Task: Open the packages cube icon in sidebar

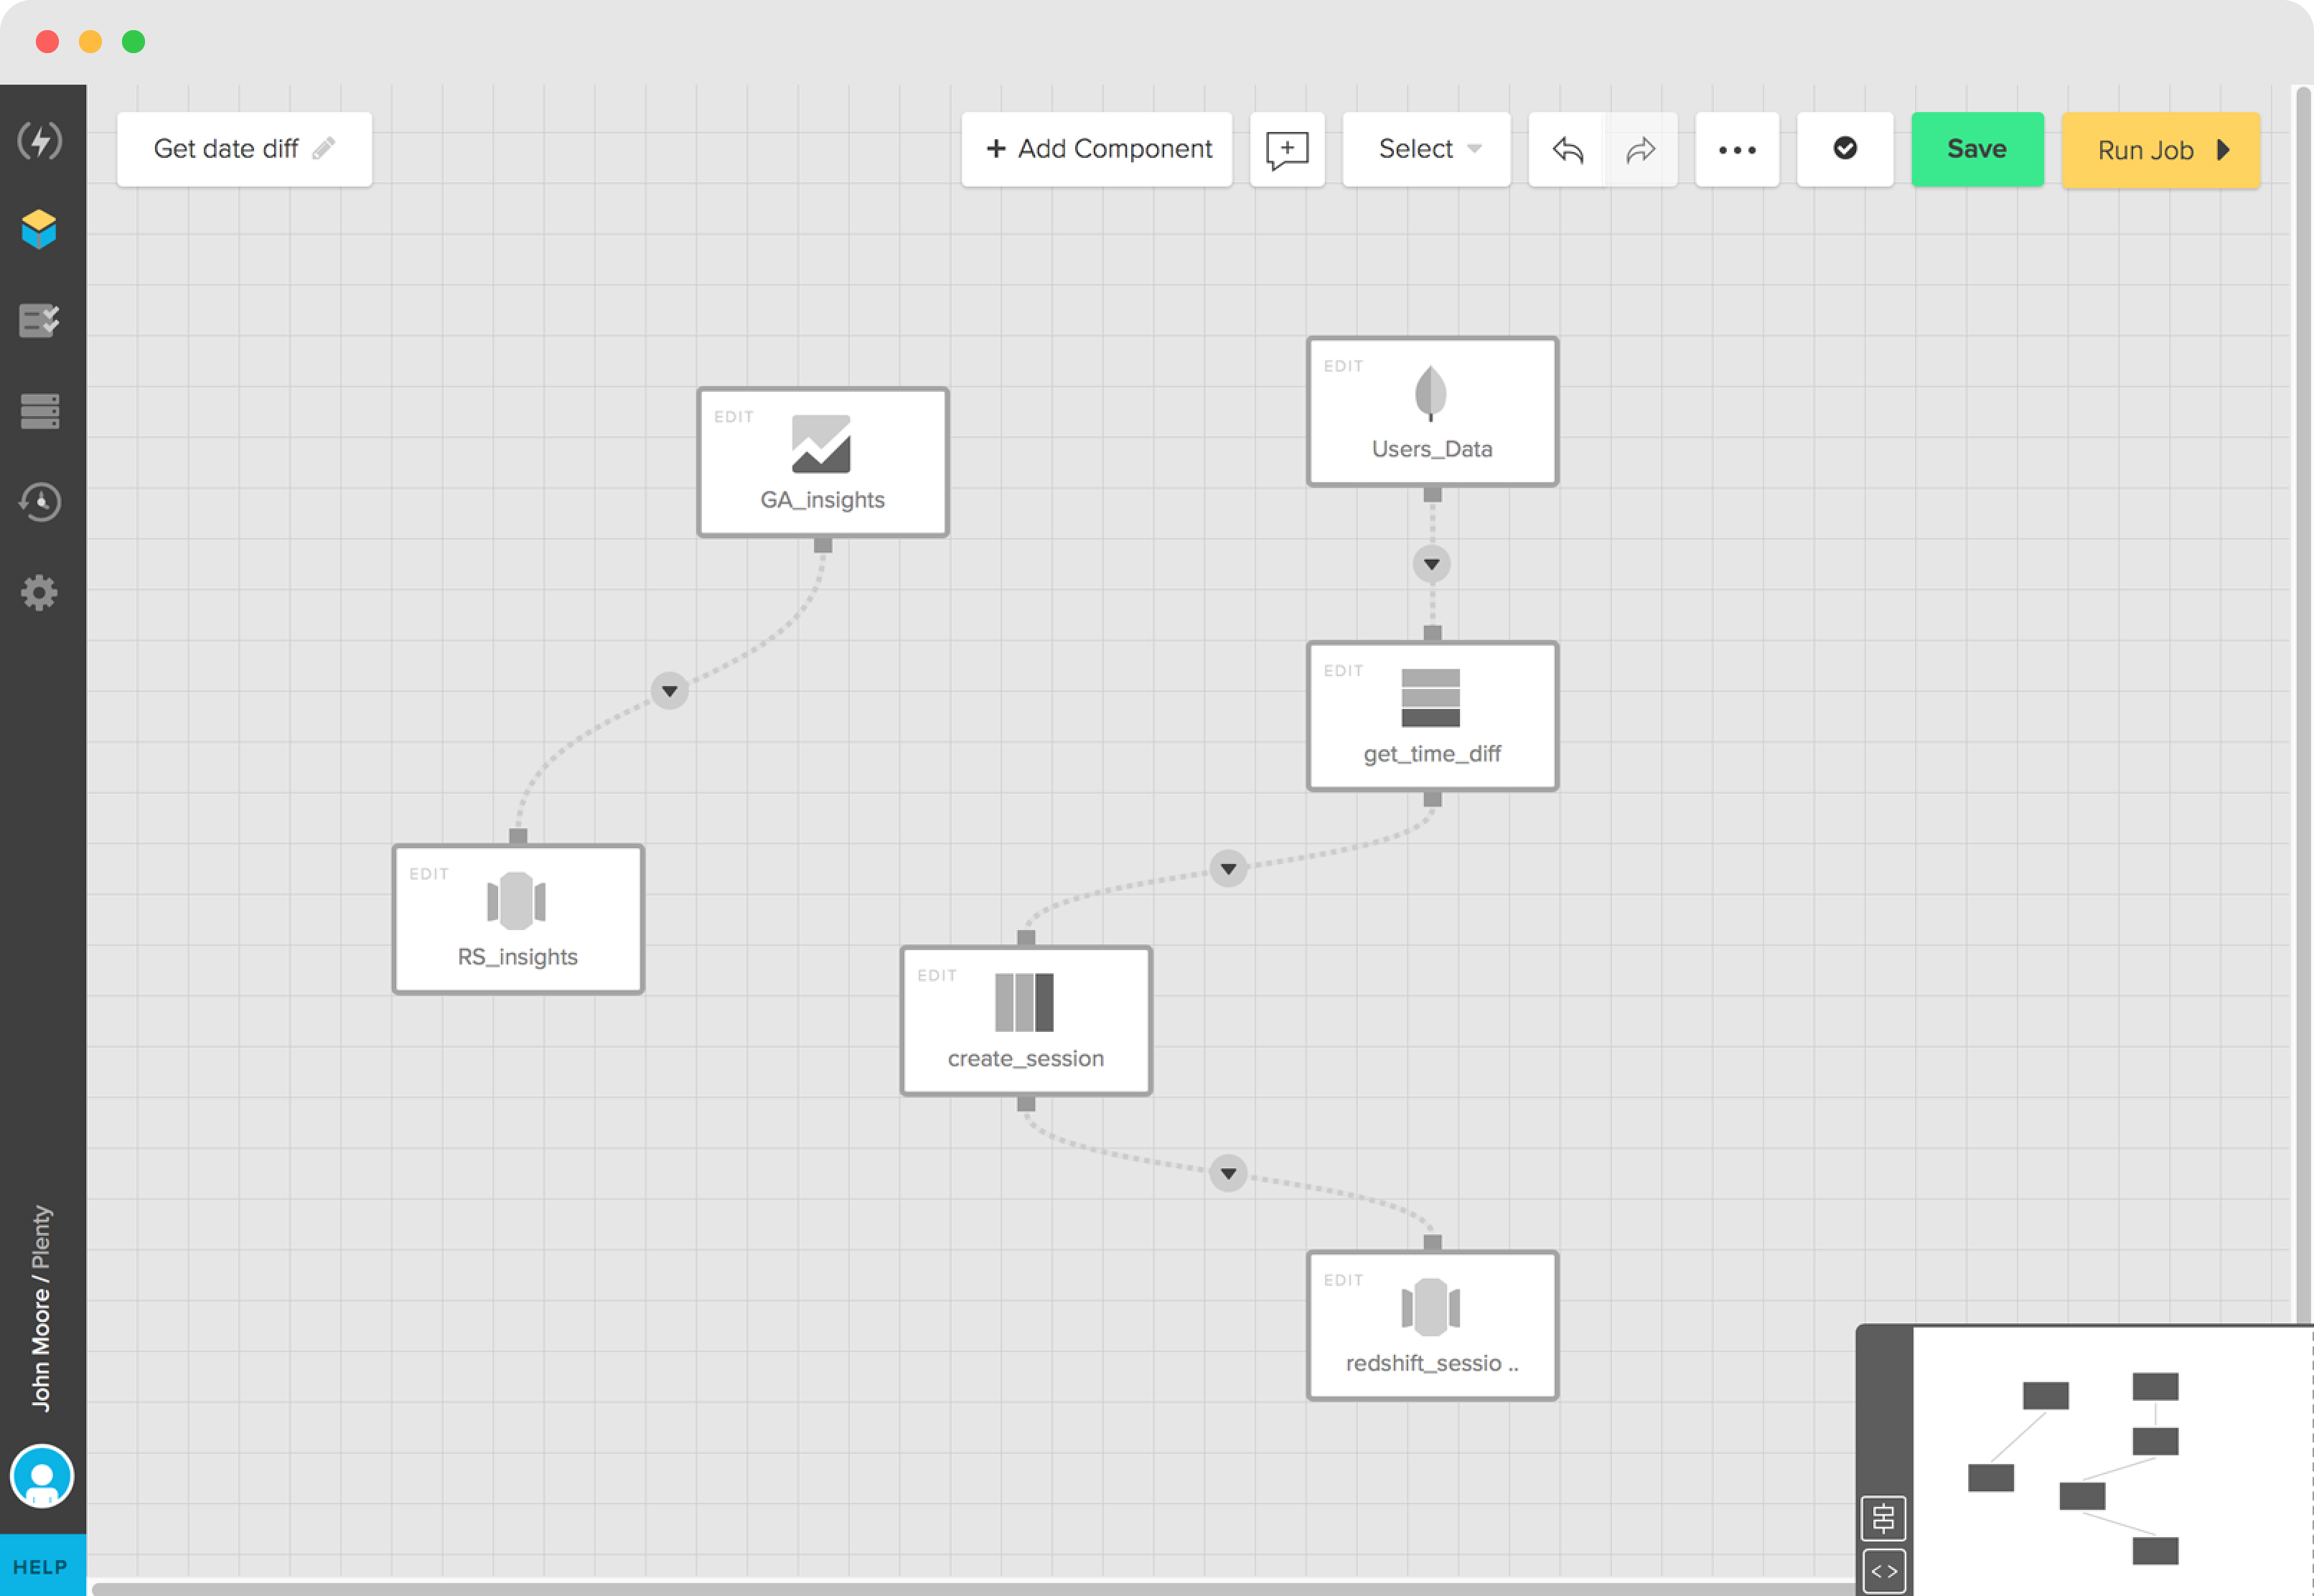Action: point(39,230)
